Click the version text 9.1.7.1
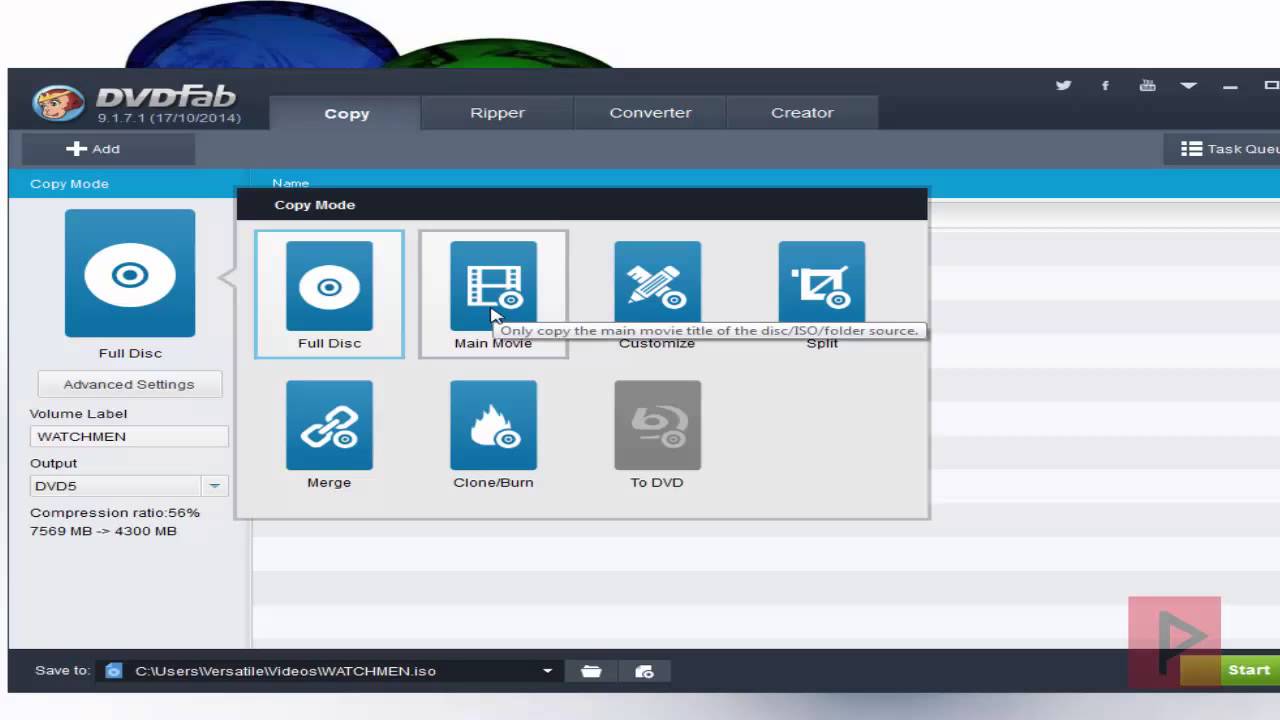 click(168, 118)
